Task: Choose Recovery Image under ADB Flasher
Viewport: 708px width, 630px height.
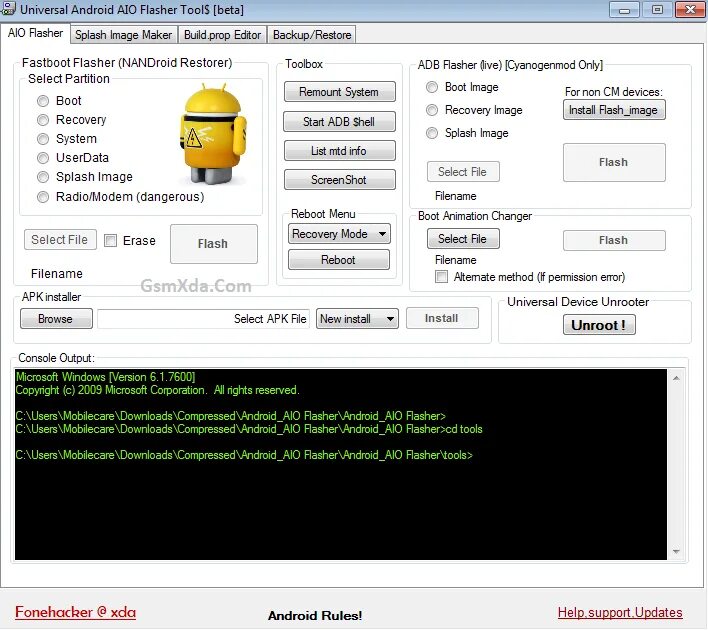Action: pos(432,110)
